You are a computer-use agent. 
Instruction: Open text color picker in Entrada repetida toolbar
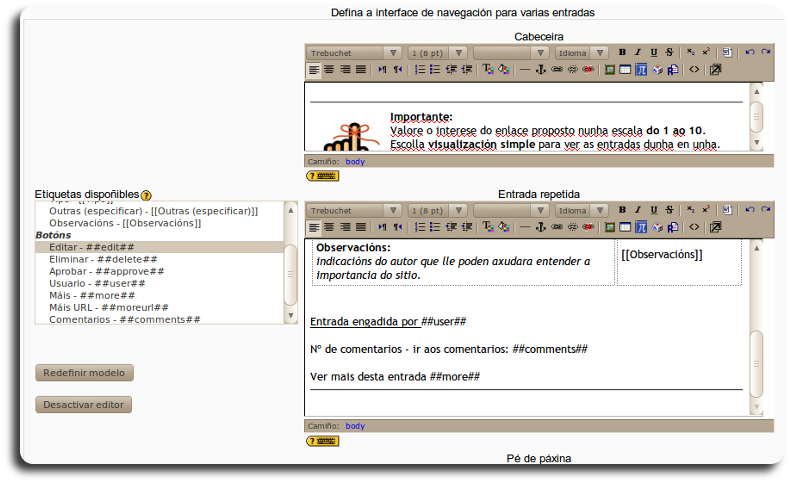click(488, 227)
